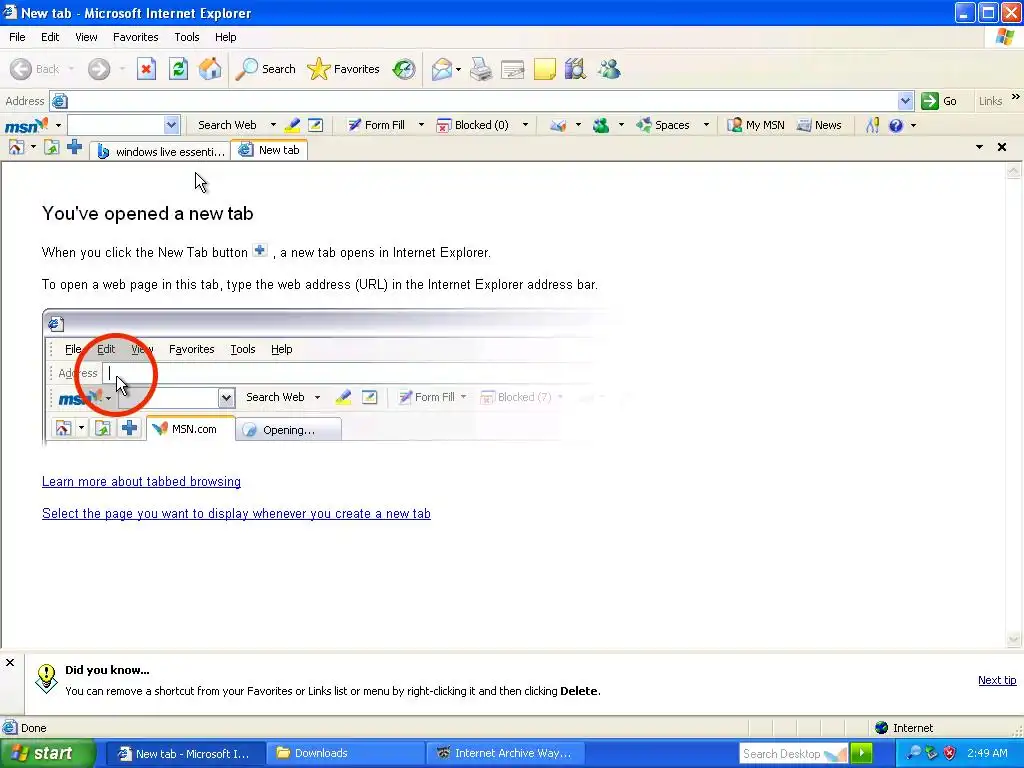Viewport: 1024px width, 768px height.
Task: Switch to Internet Archive Wayback taskbar window
Action: [505, 753]
